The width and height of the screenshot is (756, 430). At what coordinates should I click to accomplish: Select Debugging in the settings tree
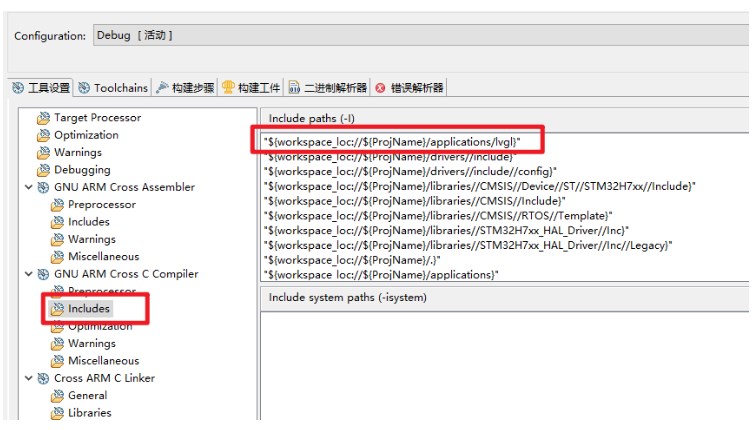point(82,170)
